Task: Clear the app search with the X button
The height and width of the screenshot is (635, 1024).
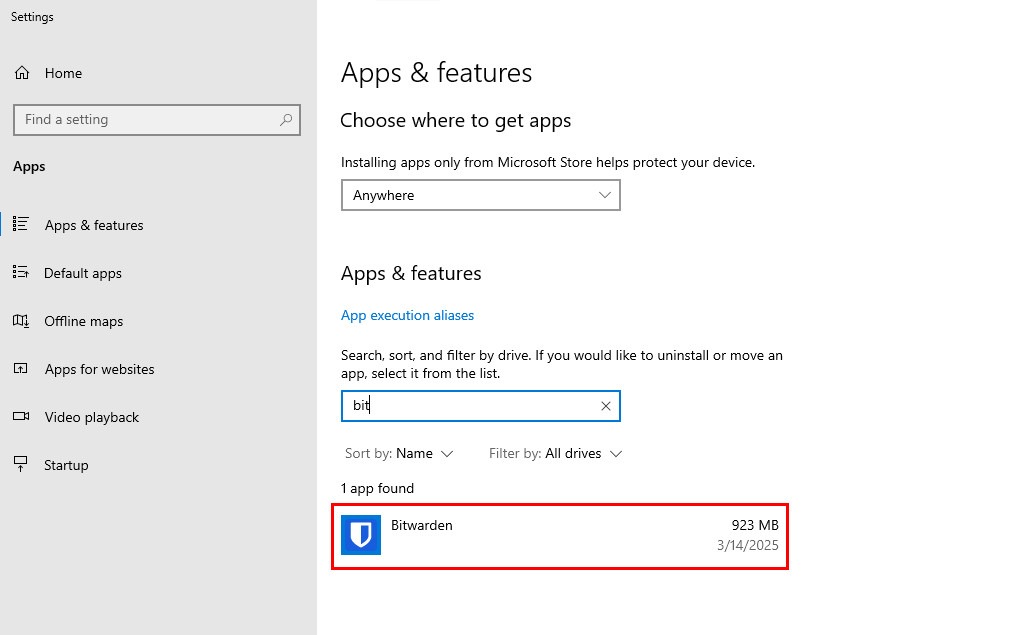Action: [x=605, y=406]
